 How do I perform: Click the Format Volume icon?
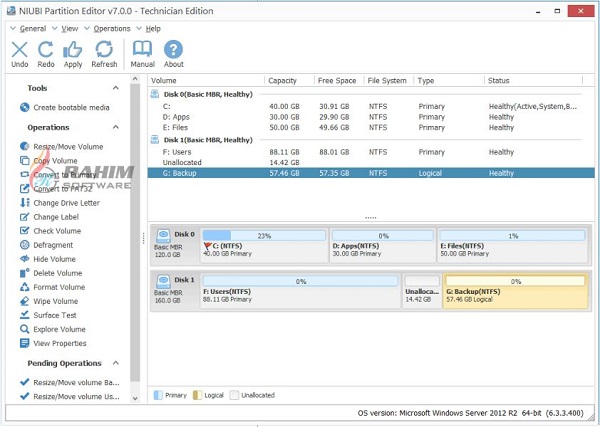(24, 287)
